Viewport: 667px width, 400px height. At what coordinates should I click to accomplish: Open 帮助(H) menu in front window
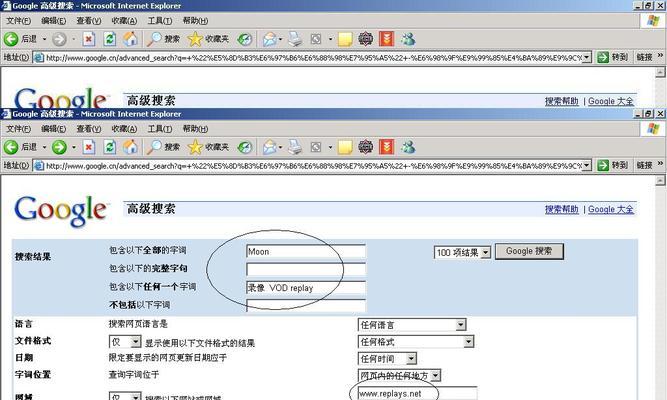pyautogui.click(x=195, y=129)
